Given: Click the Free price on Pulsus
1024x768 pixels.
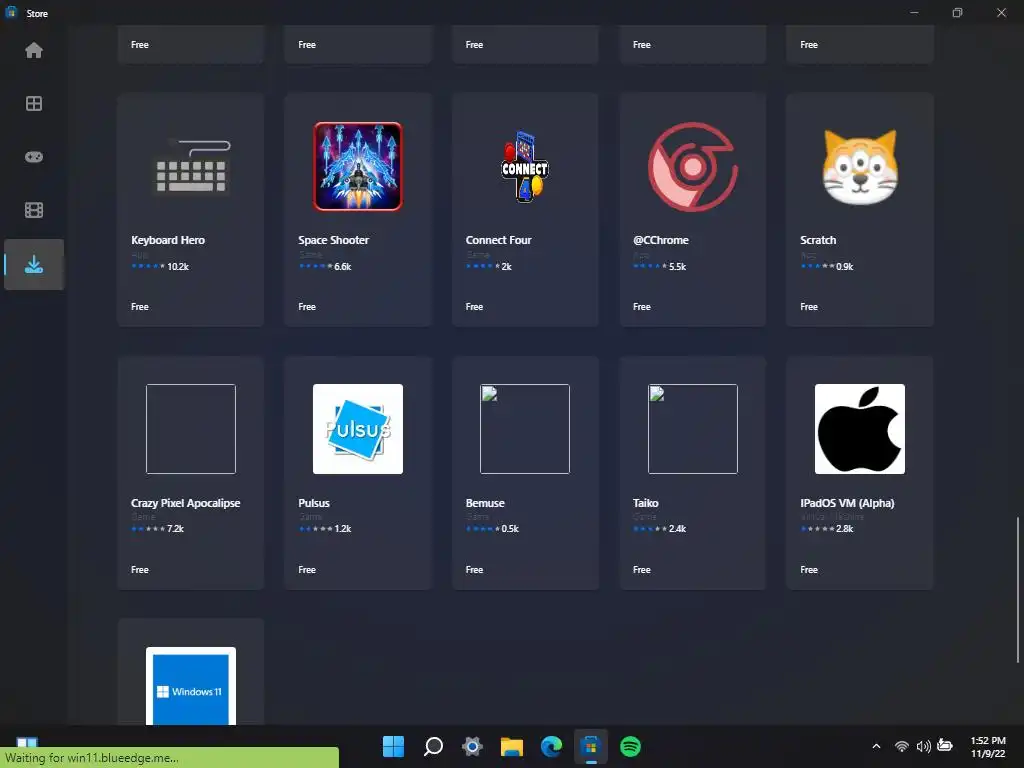Looking at the screenshot, I should [307, 569].
